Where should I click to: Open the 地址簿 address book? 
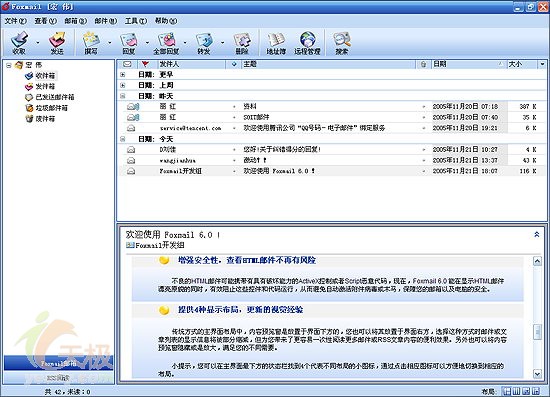pos(276,43)
